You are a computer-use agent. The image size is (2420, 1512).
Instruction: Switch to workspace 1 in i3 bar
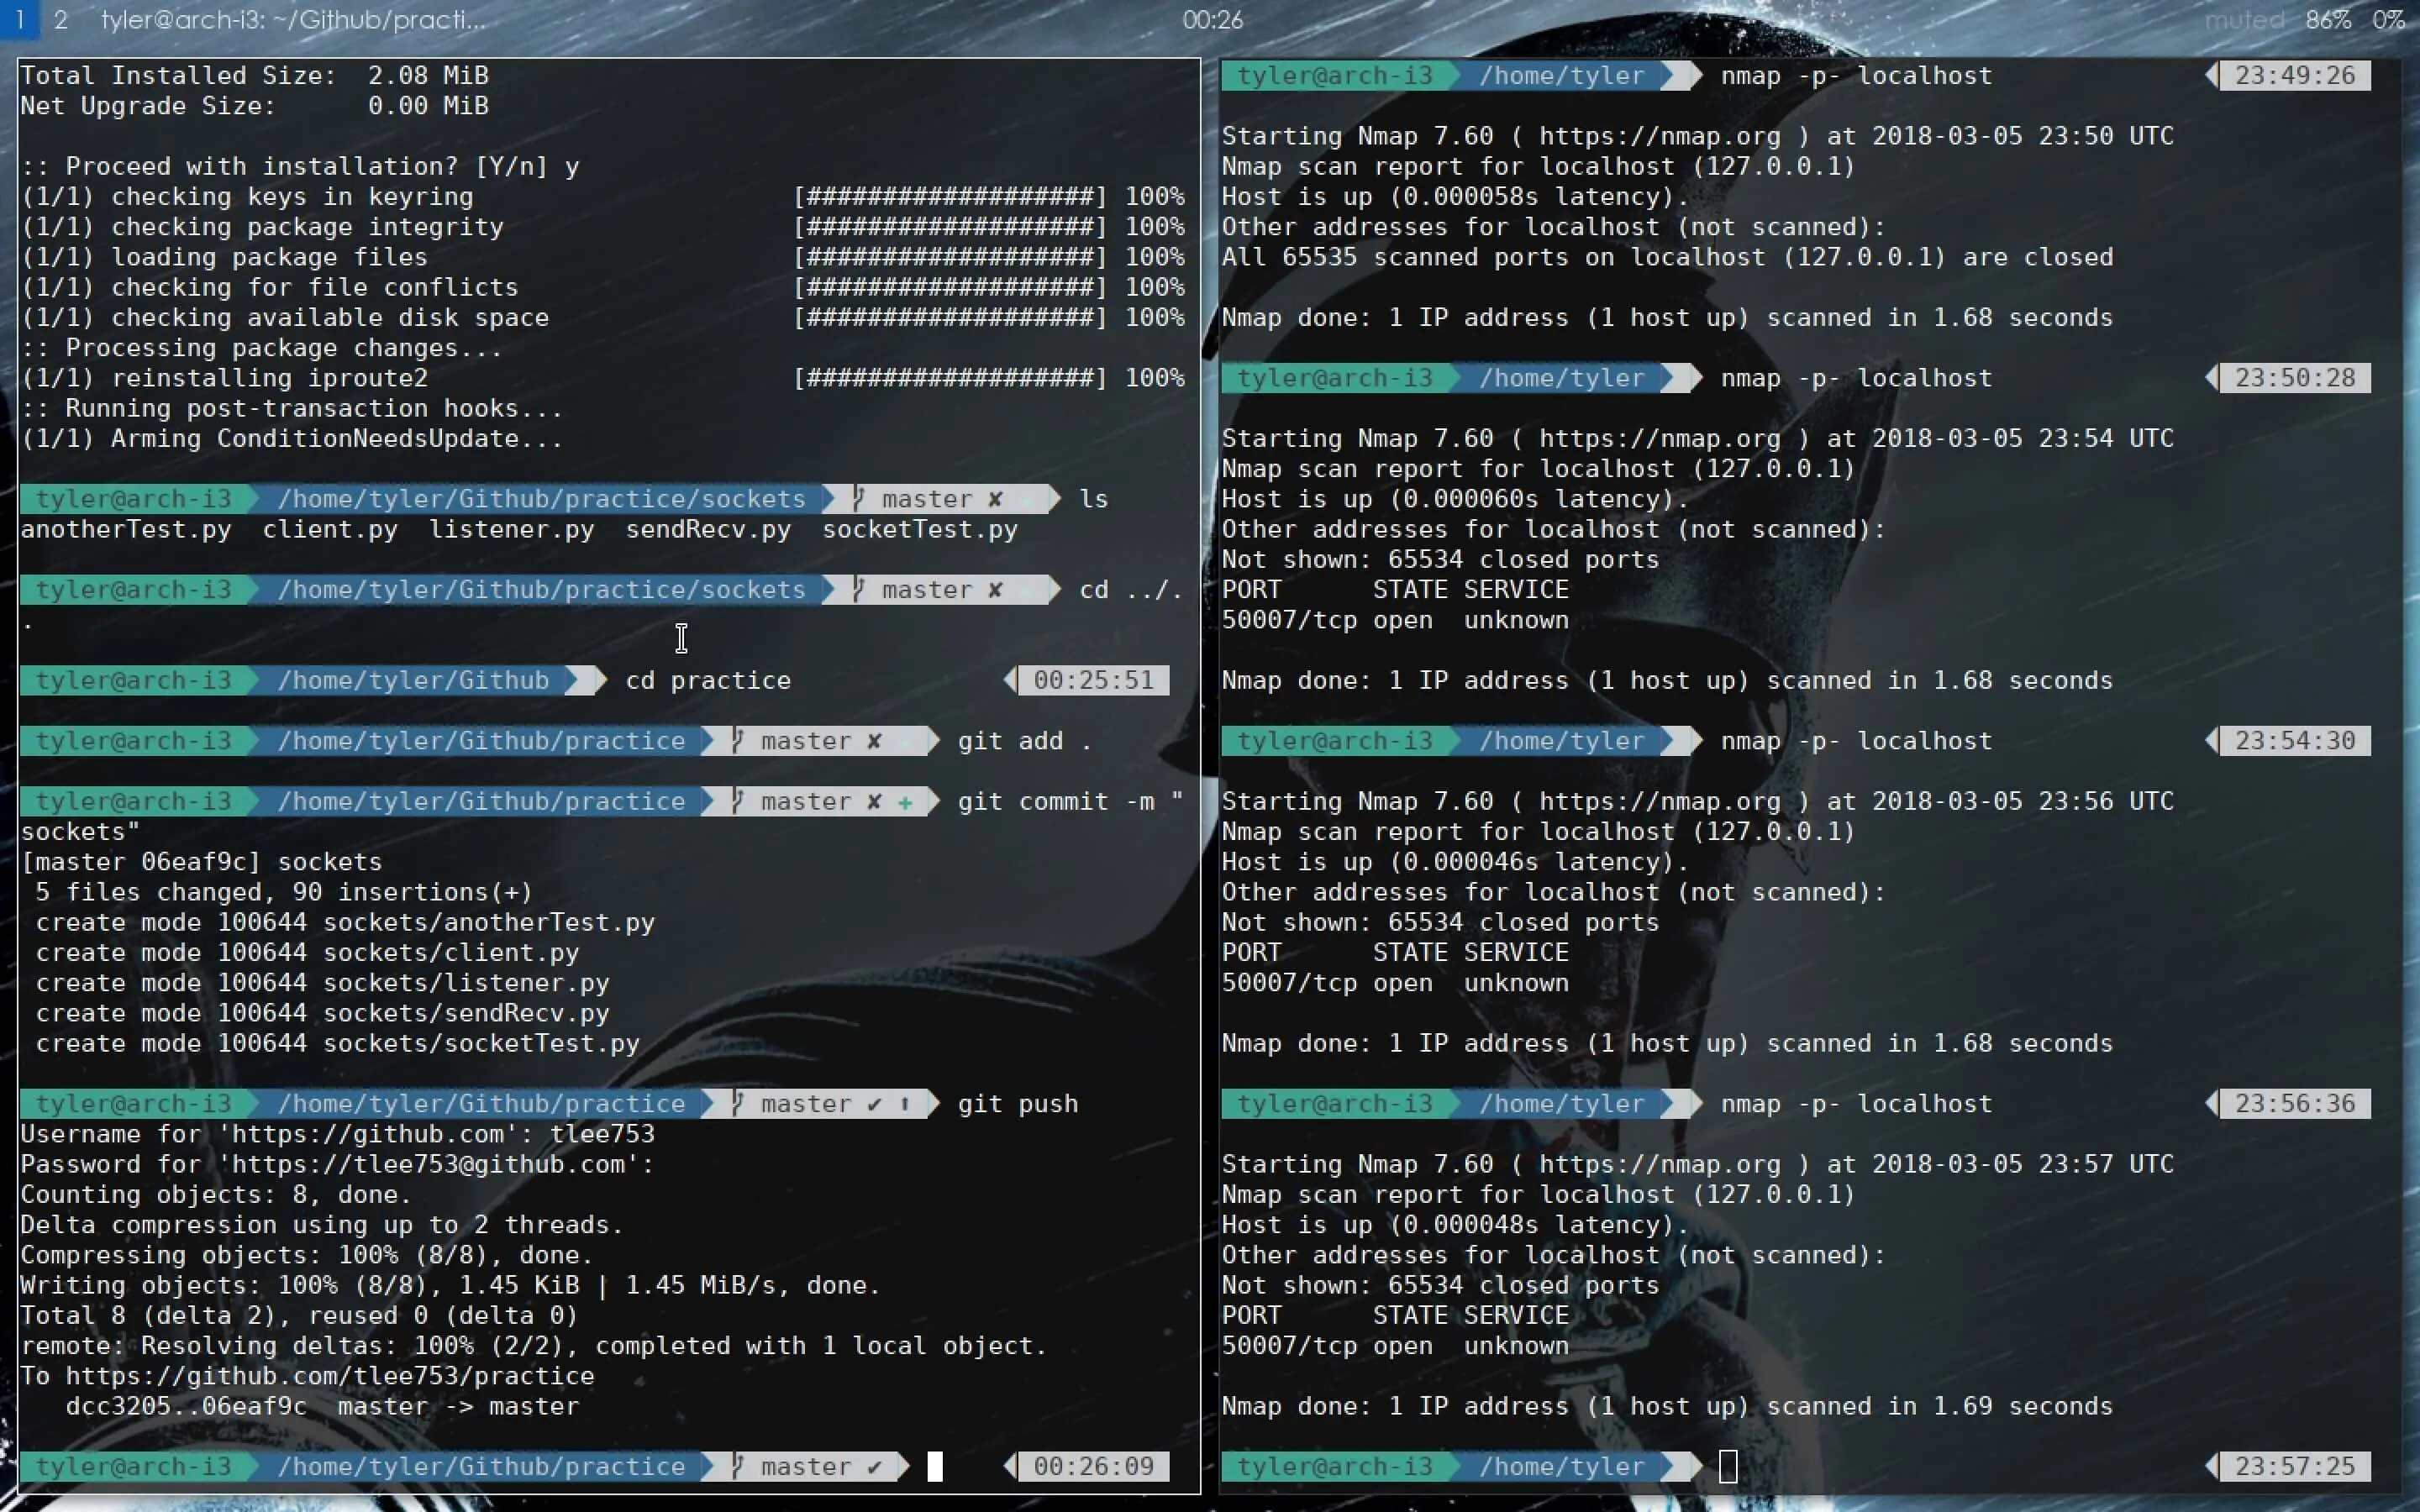19,19
